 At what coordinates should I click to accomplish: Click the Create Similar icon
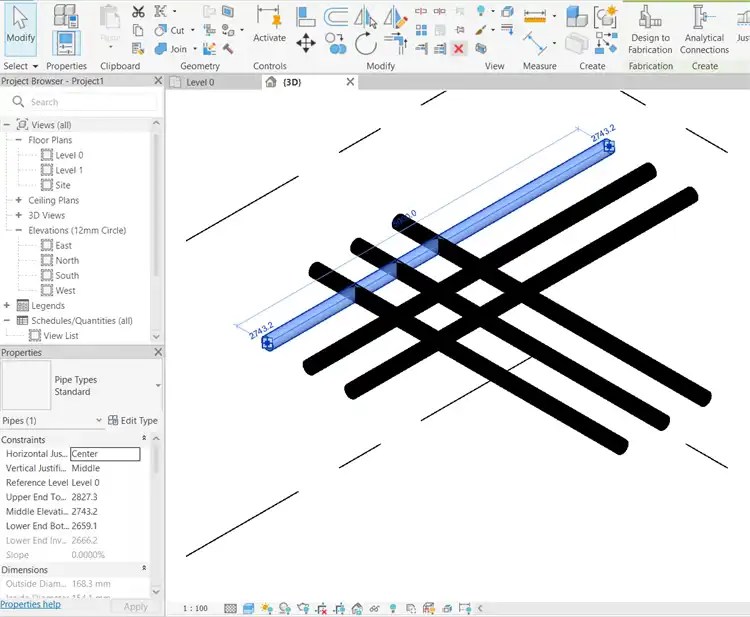point(606,43)
